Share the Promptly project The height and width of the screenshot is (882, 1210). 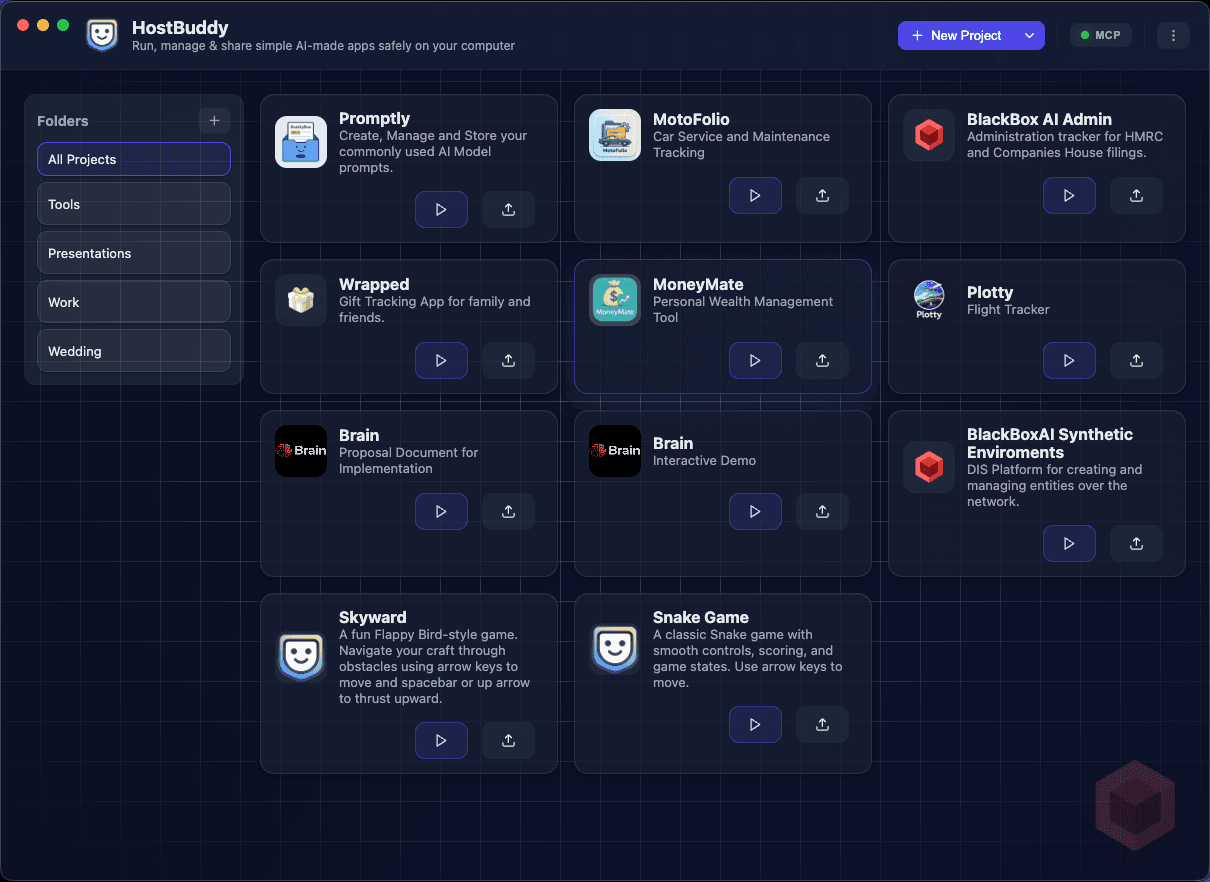508,210
